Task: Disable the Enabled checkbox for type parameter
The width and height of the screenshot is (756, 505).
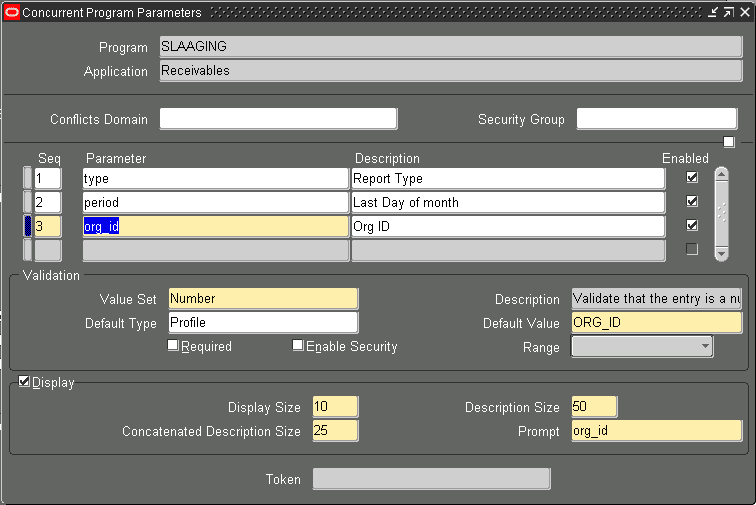Action: click(692, 178)
